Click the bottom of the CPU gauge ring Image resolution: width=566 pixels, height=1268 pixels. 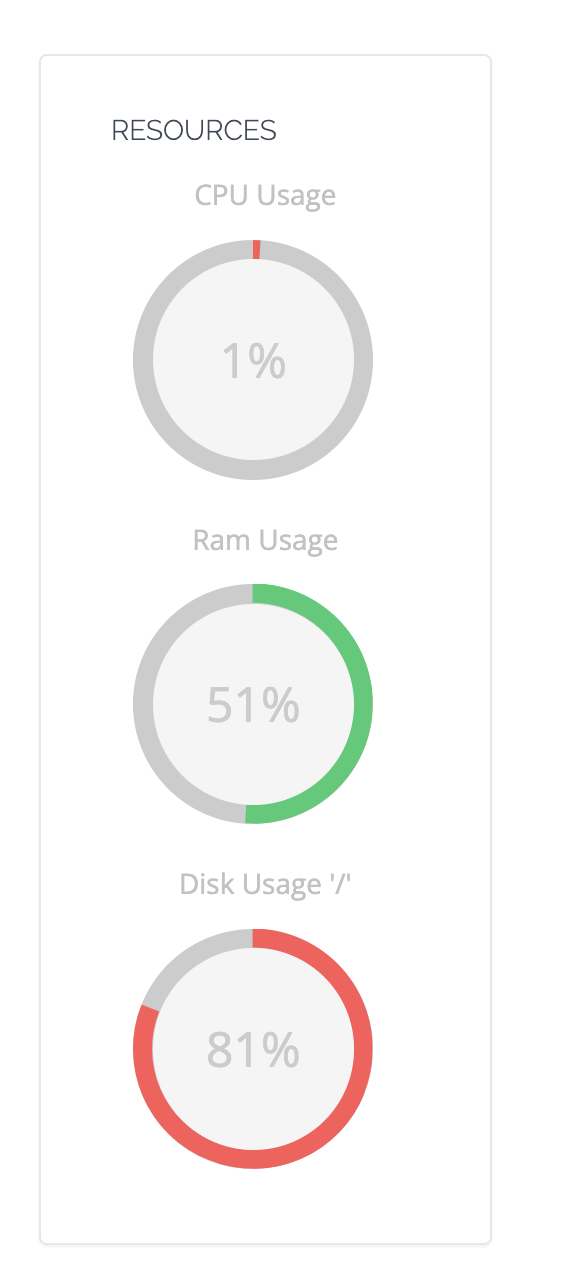253,470
